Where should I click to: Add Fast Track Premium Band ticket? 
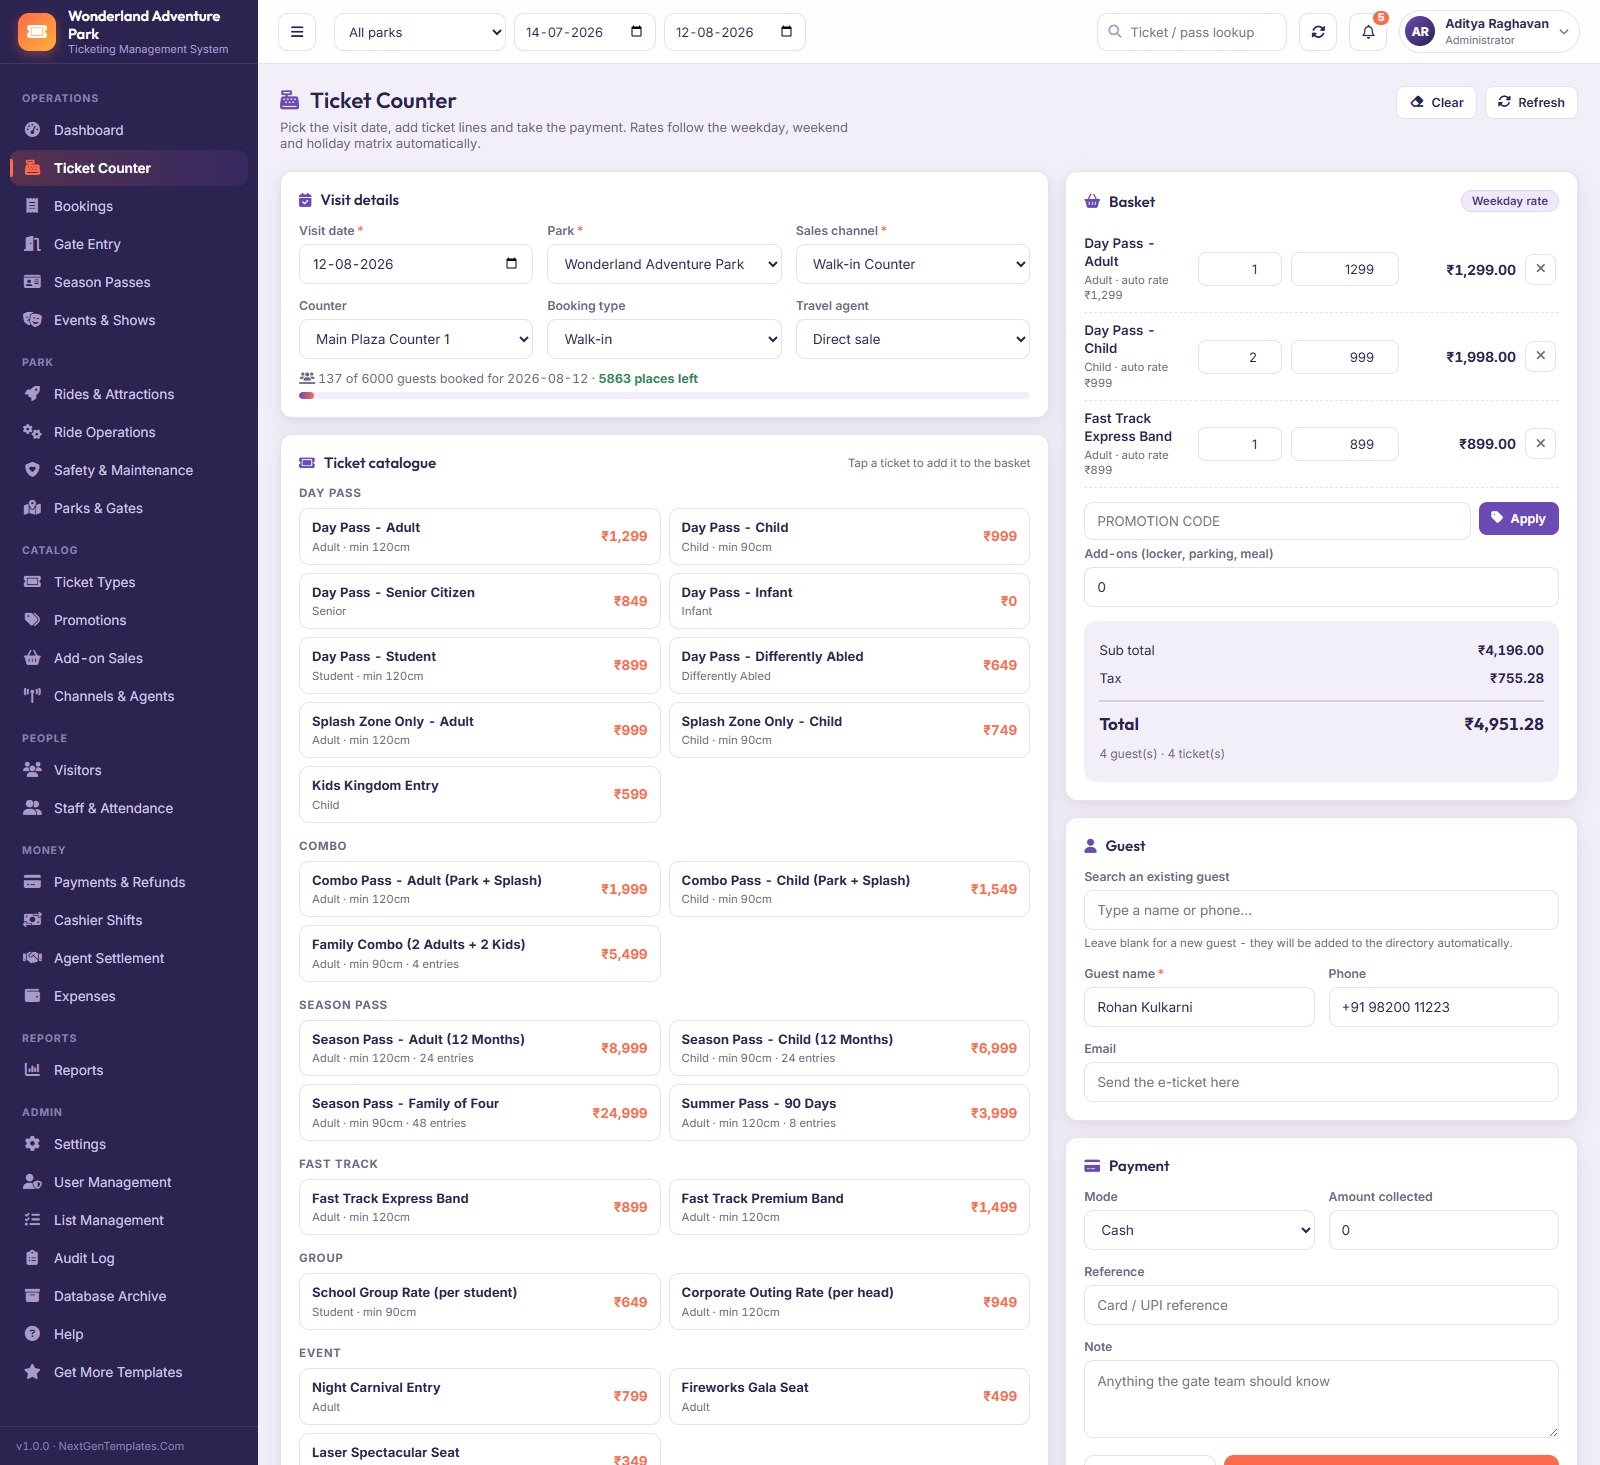pyautogui.click(x=849, y=1207)
